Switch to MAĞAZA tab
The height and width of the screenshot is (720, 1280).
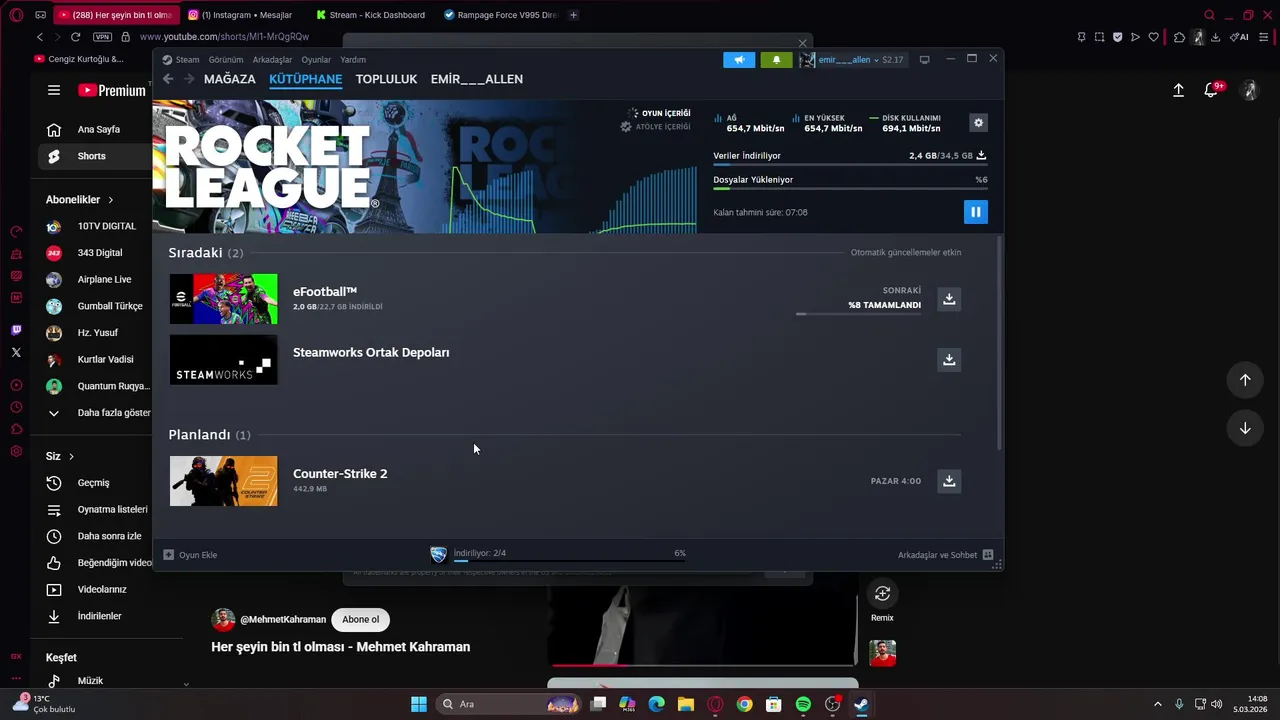pyautogui.click(x=230, y=79)
